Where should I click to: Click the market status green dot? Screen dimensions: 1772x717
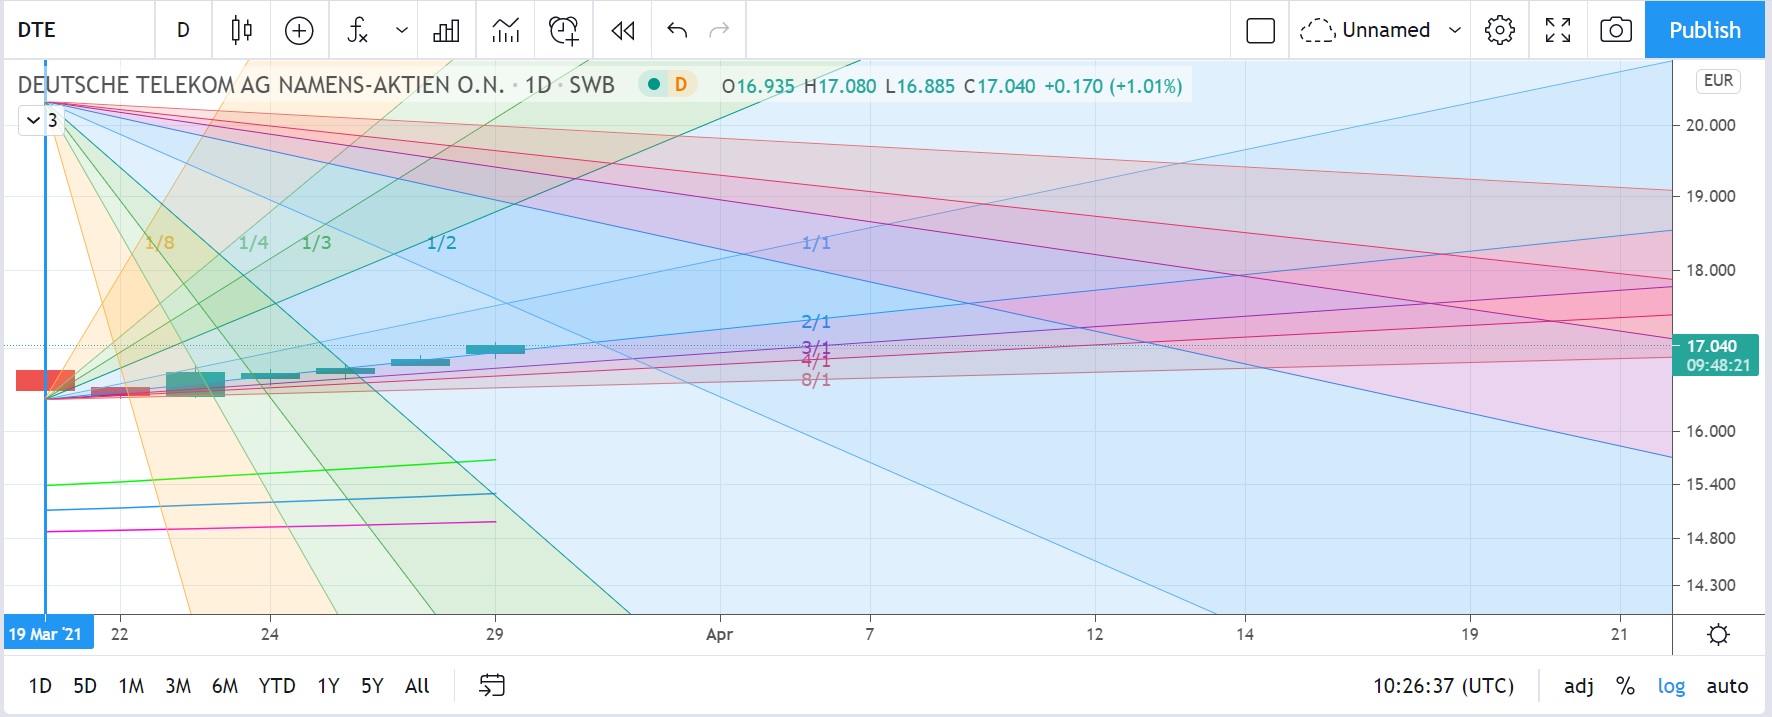point(653,85)
